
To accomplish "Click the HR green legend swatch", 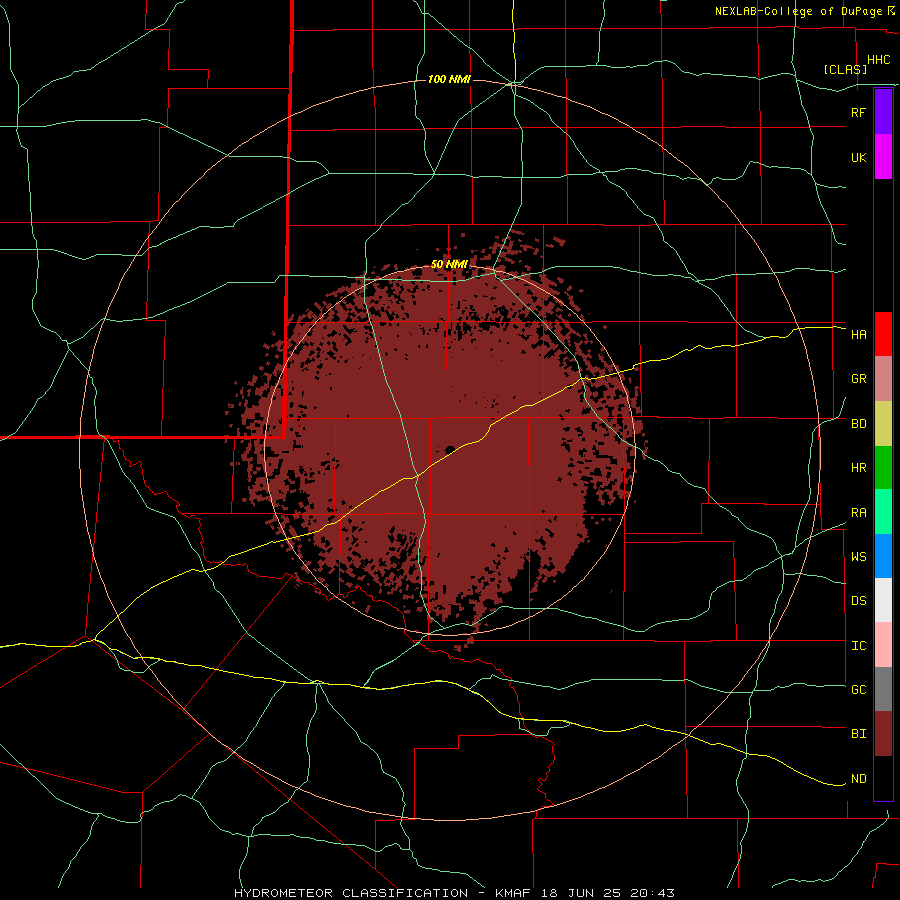I will (x=883, y=468).
